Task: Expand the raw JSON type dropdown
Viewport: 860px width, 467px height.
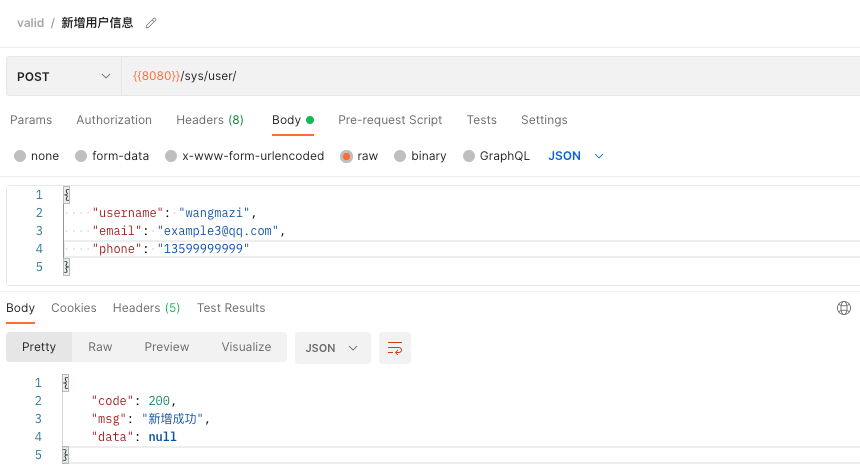Action: click(x=576, y=156)
